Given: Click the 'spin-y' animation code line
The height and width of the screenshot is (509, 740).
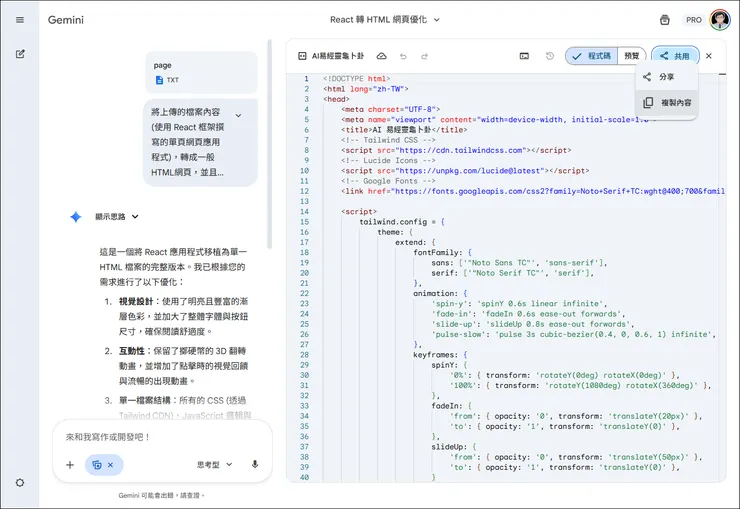Looking at the screenshot, I should (x=519, y=304).
